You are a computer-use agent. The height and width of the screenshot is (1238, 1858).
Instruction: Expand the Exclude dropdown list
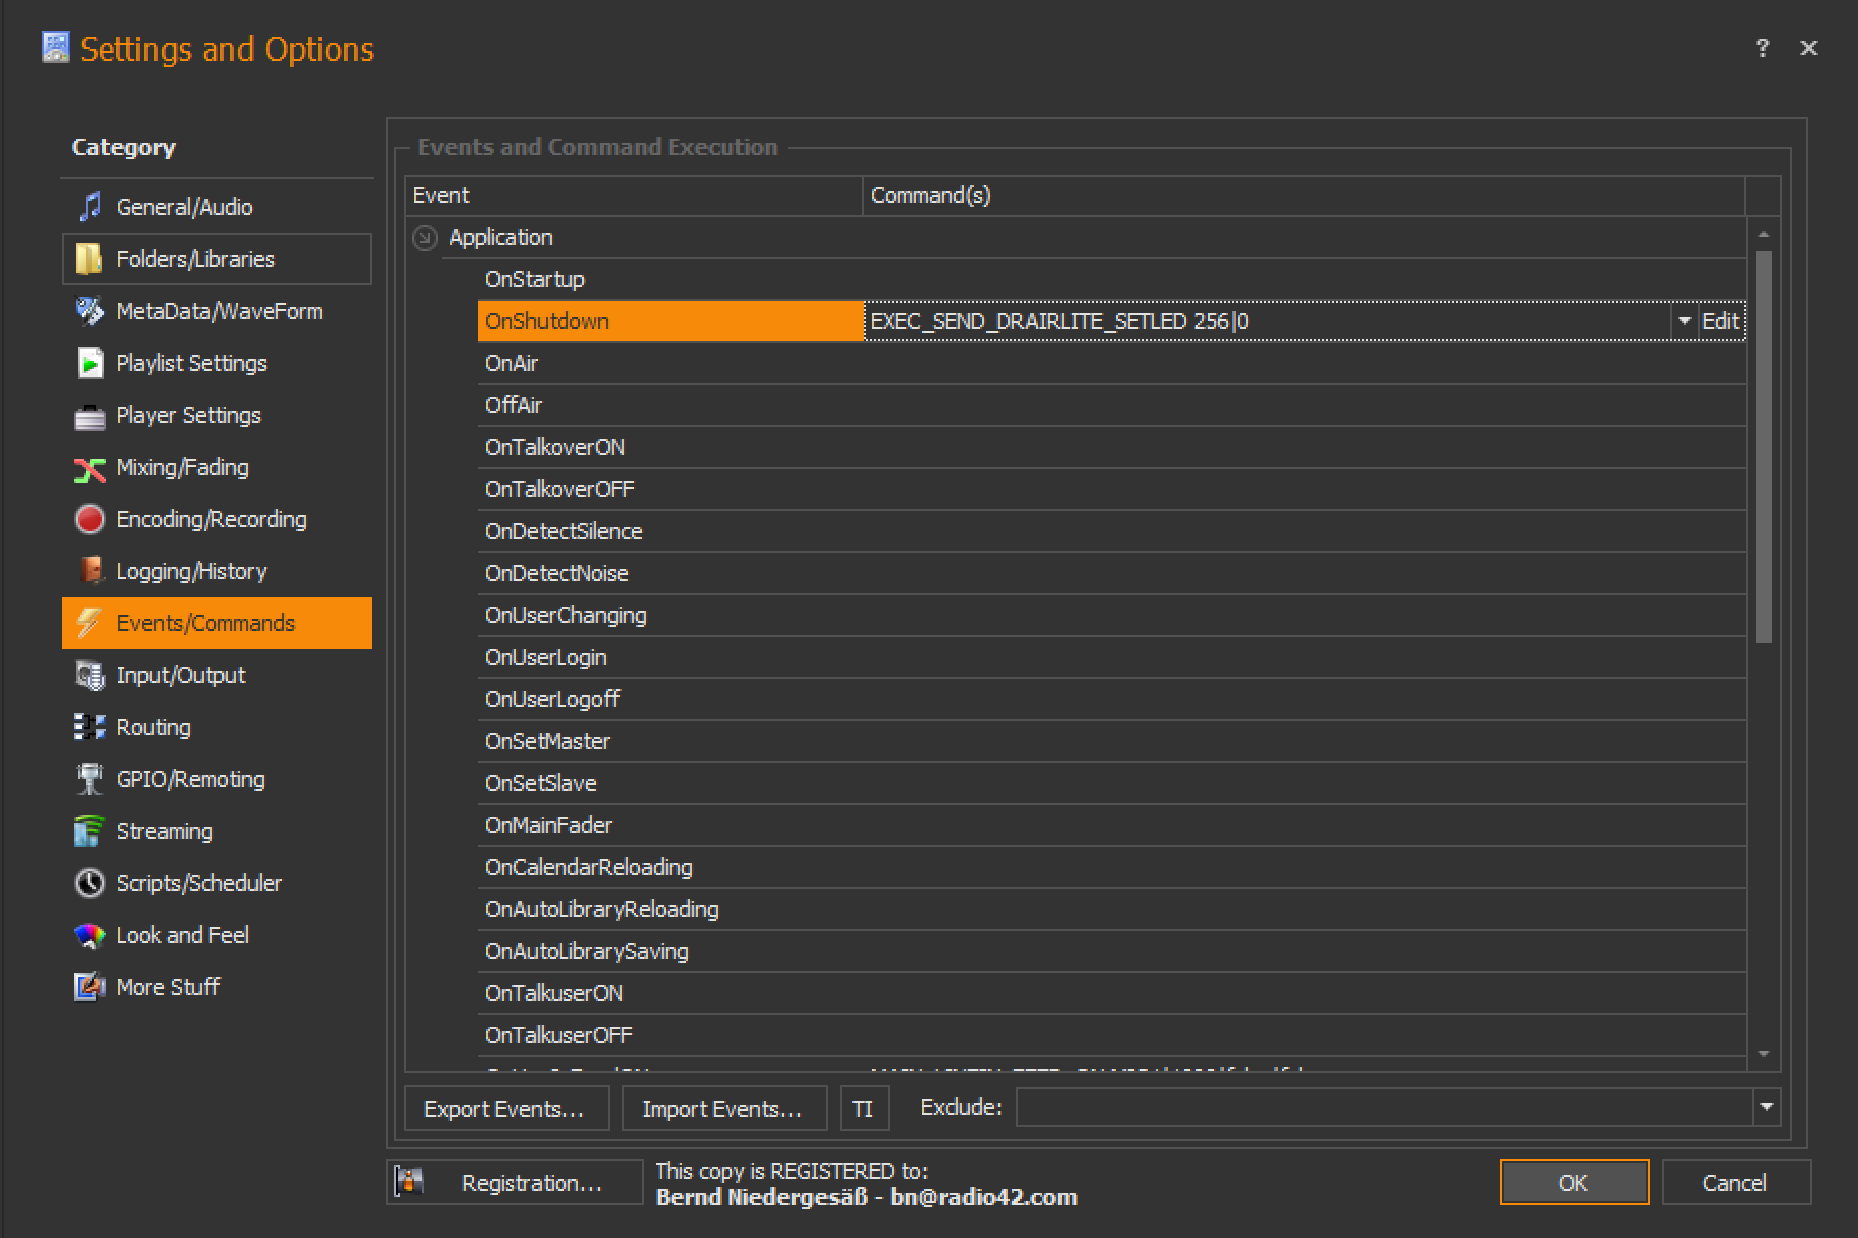click(x=1766, y=1107)
